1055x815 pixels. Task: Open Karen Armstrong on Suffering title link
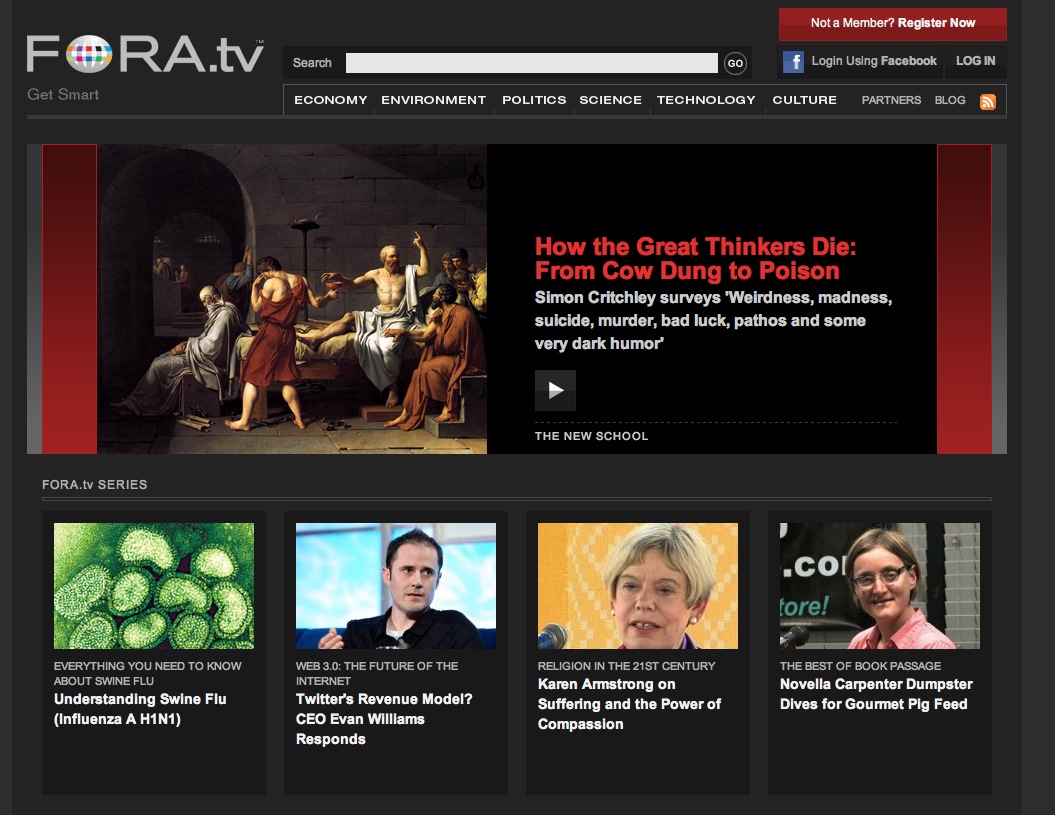(x=629, y=704)
